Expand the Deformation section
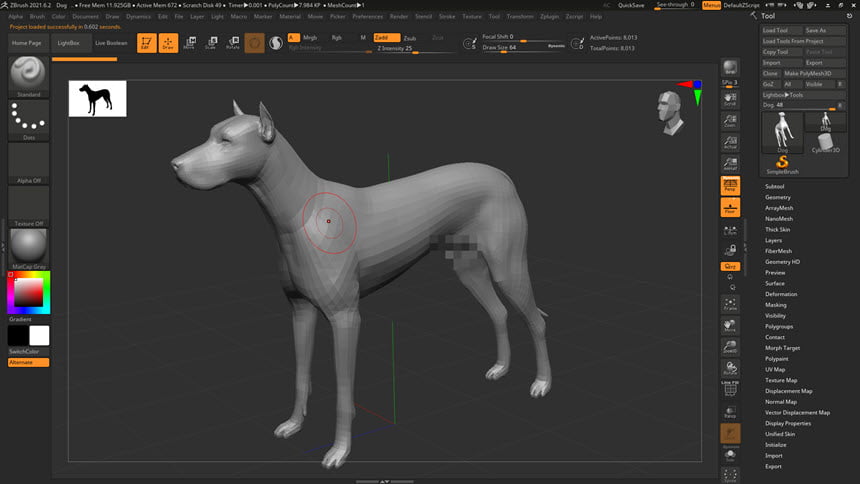860x484 pixels. pos(781,294)
